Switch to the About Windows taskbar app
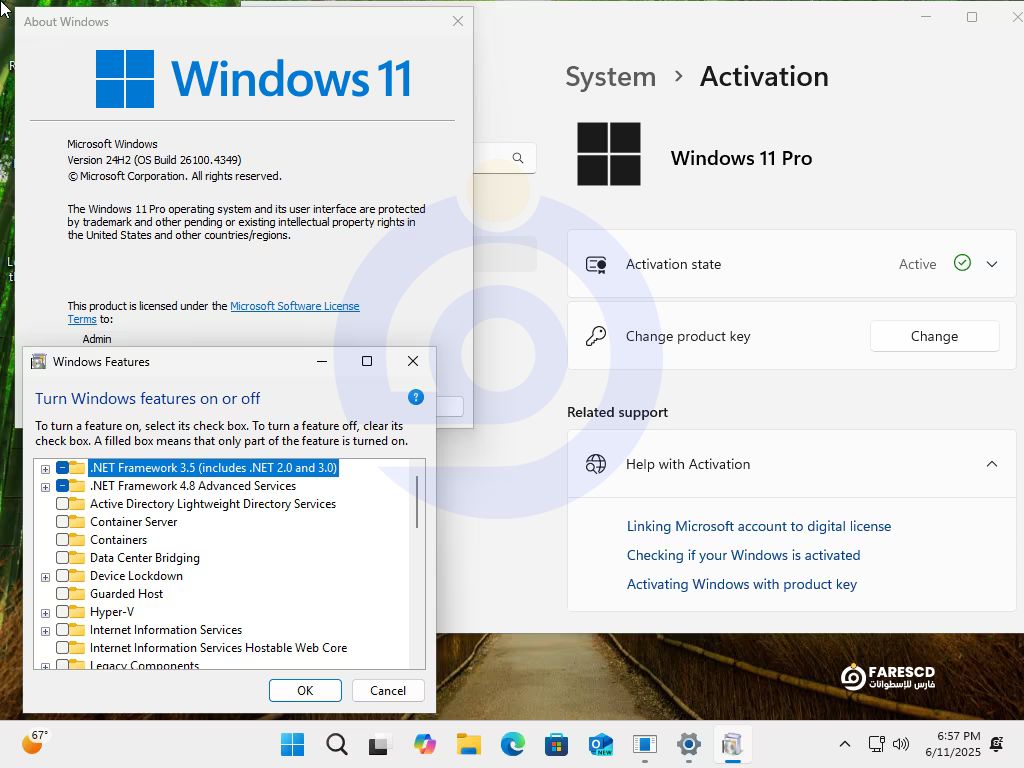This screenshot has height=768, width=1024. (645, 744)
